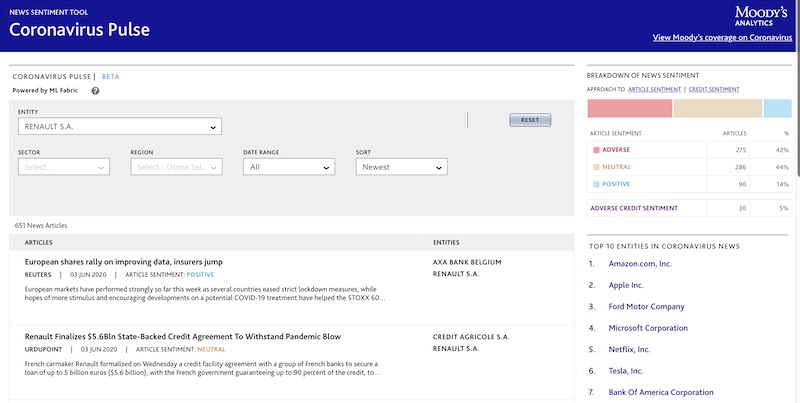The height and width of the screenshot is (403, 800).
Task: Expand the Sector select dropdown
Action: coord(63,167)
